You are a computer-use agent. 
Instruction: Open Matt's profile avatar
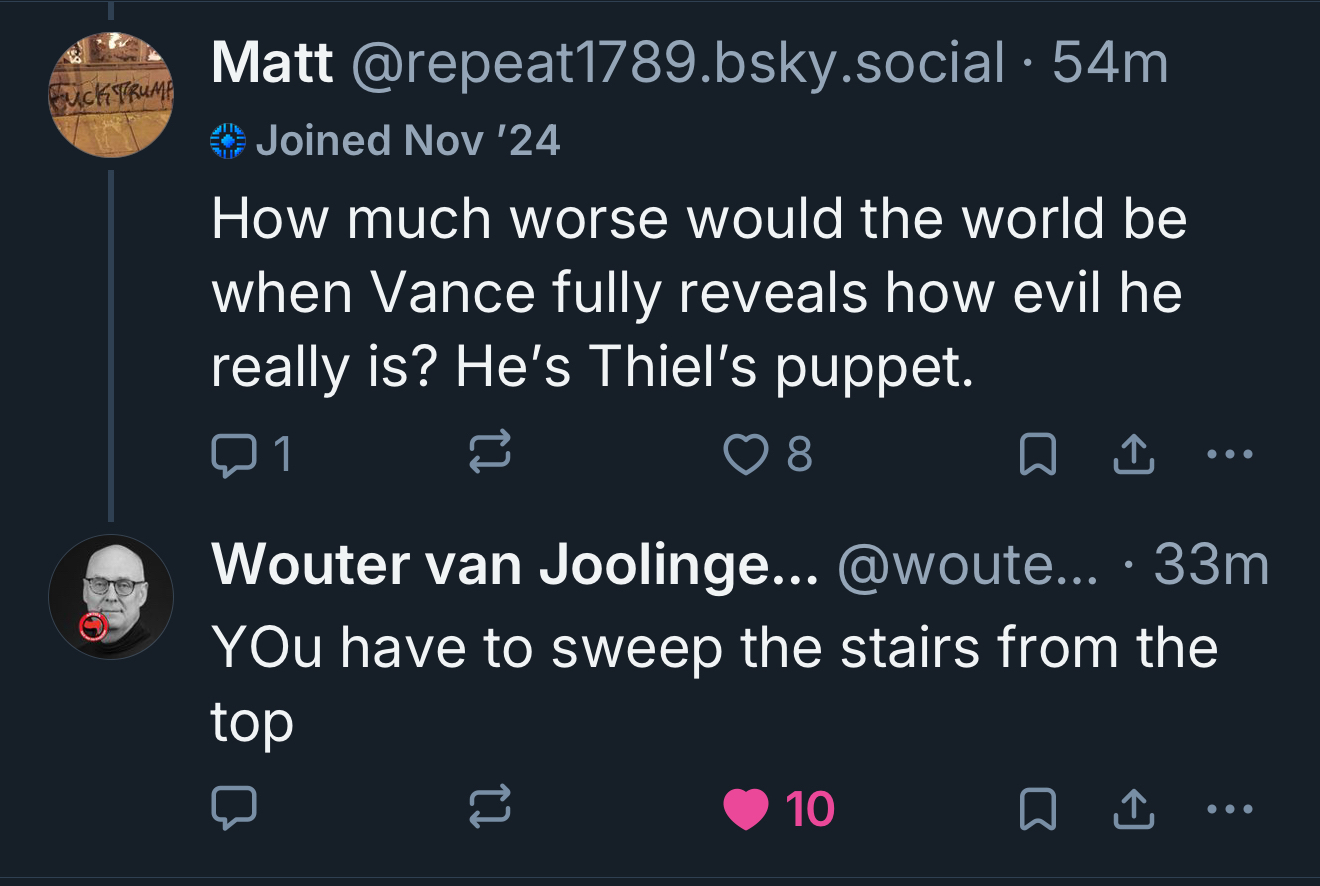point(111,95)
